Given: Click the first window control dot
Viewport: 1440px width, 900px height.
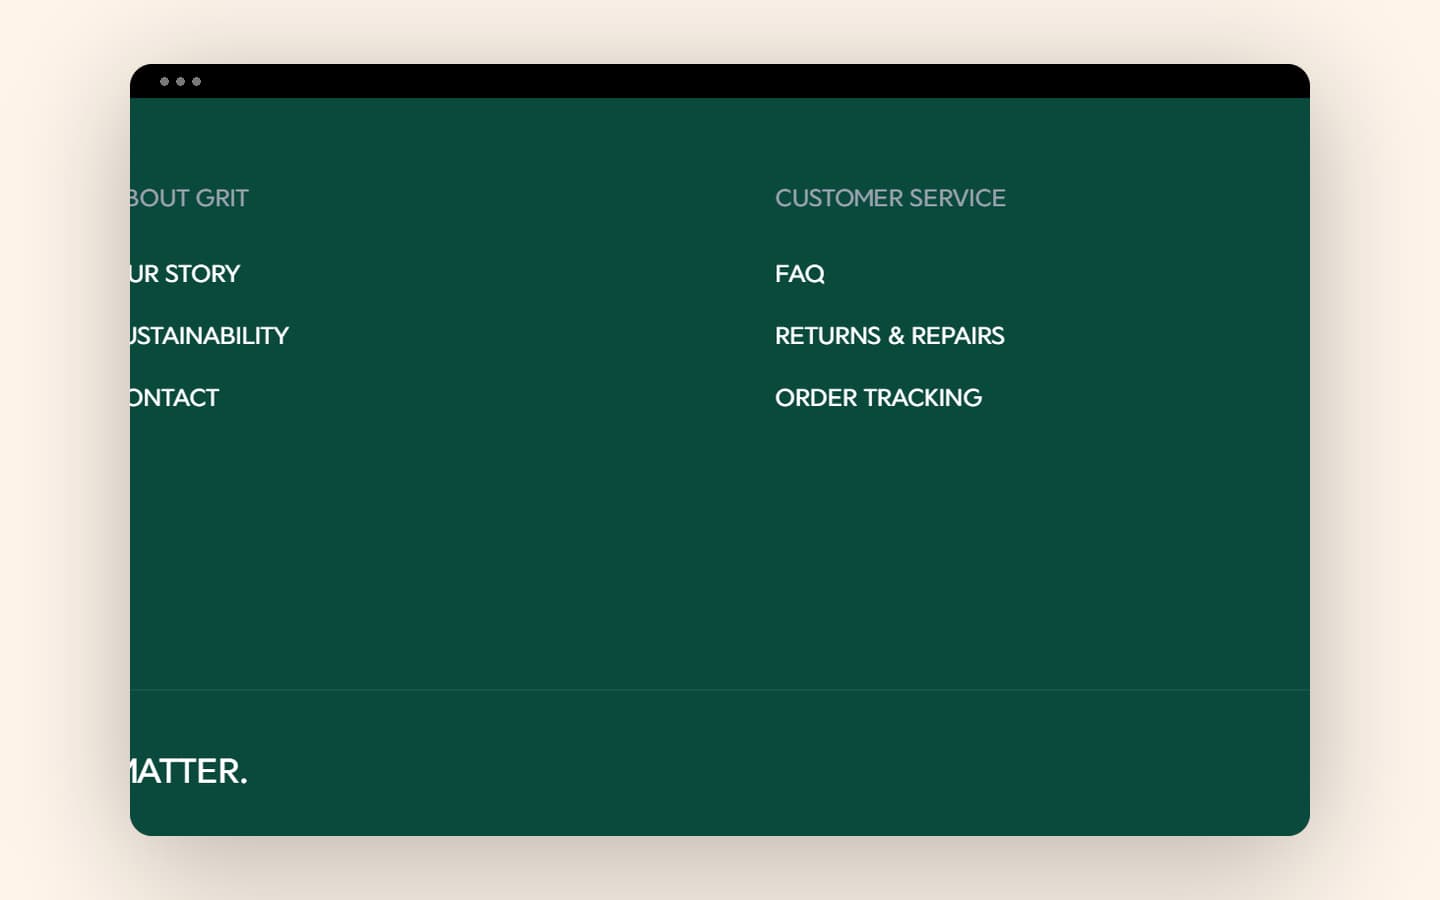Looking at the screenshot, I should pos(165,82).
